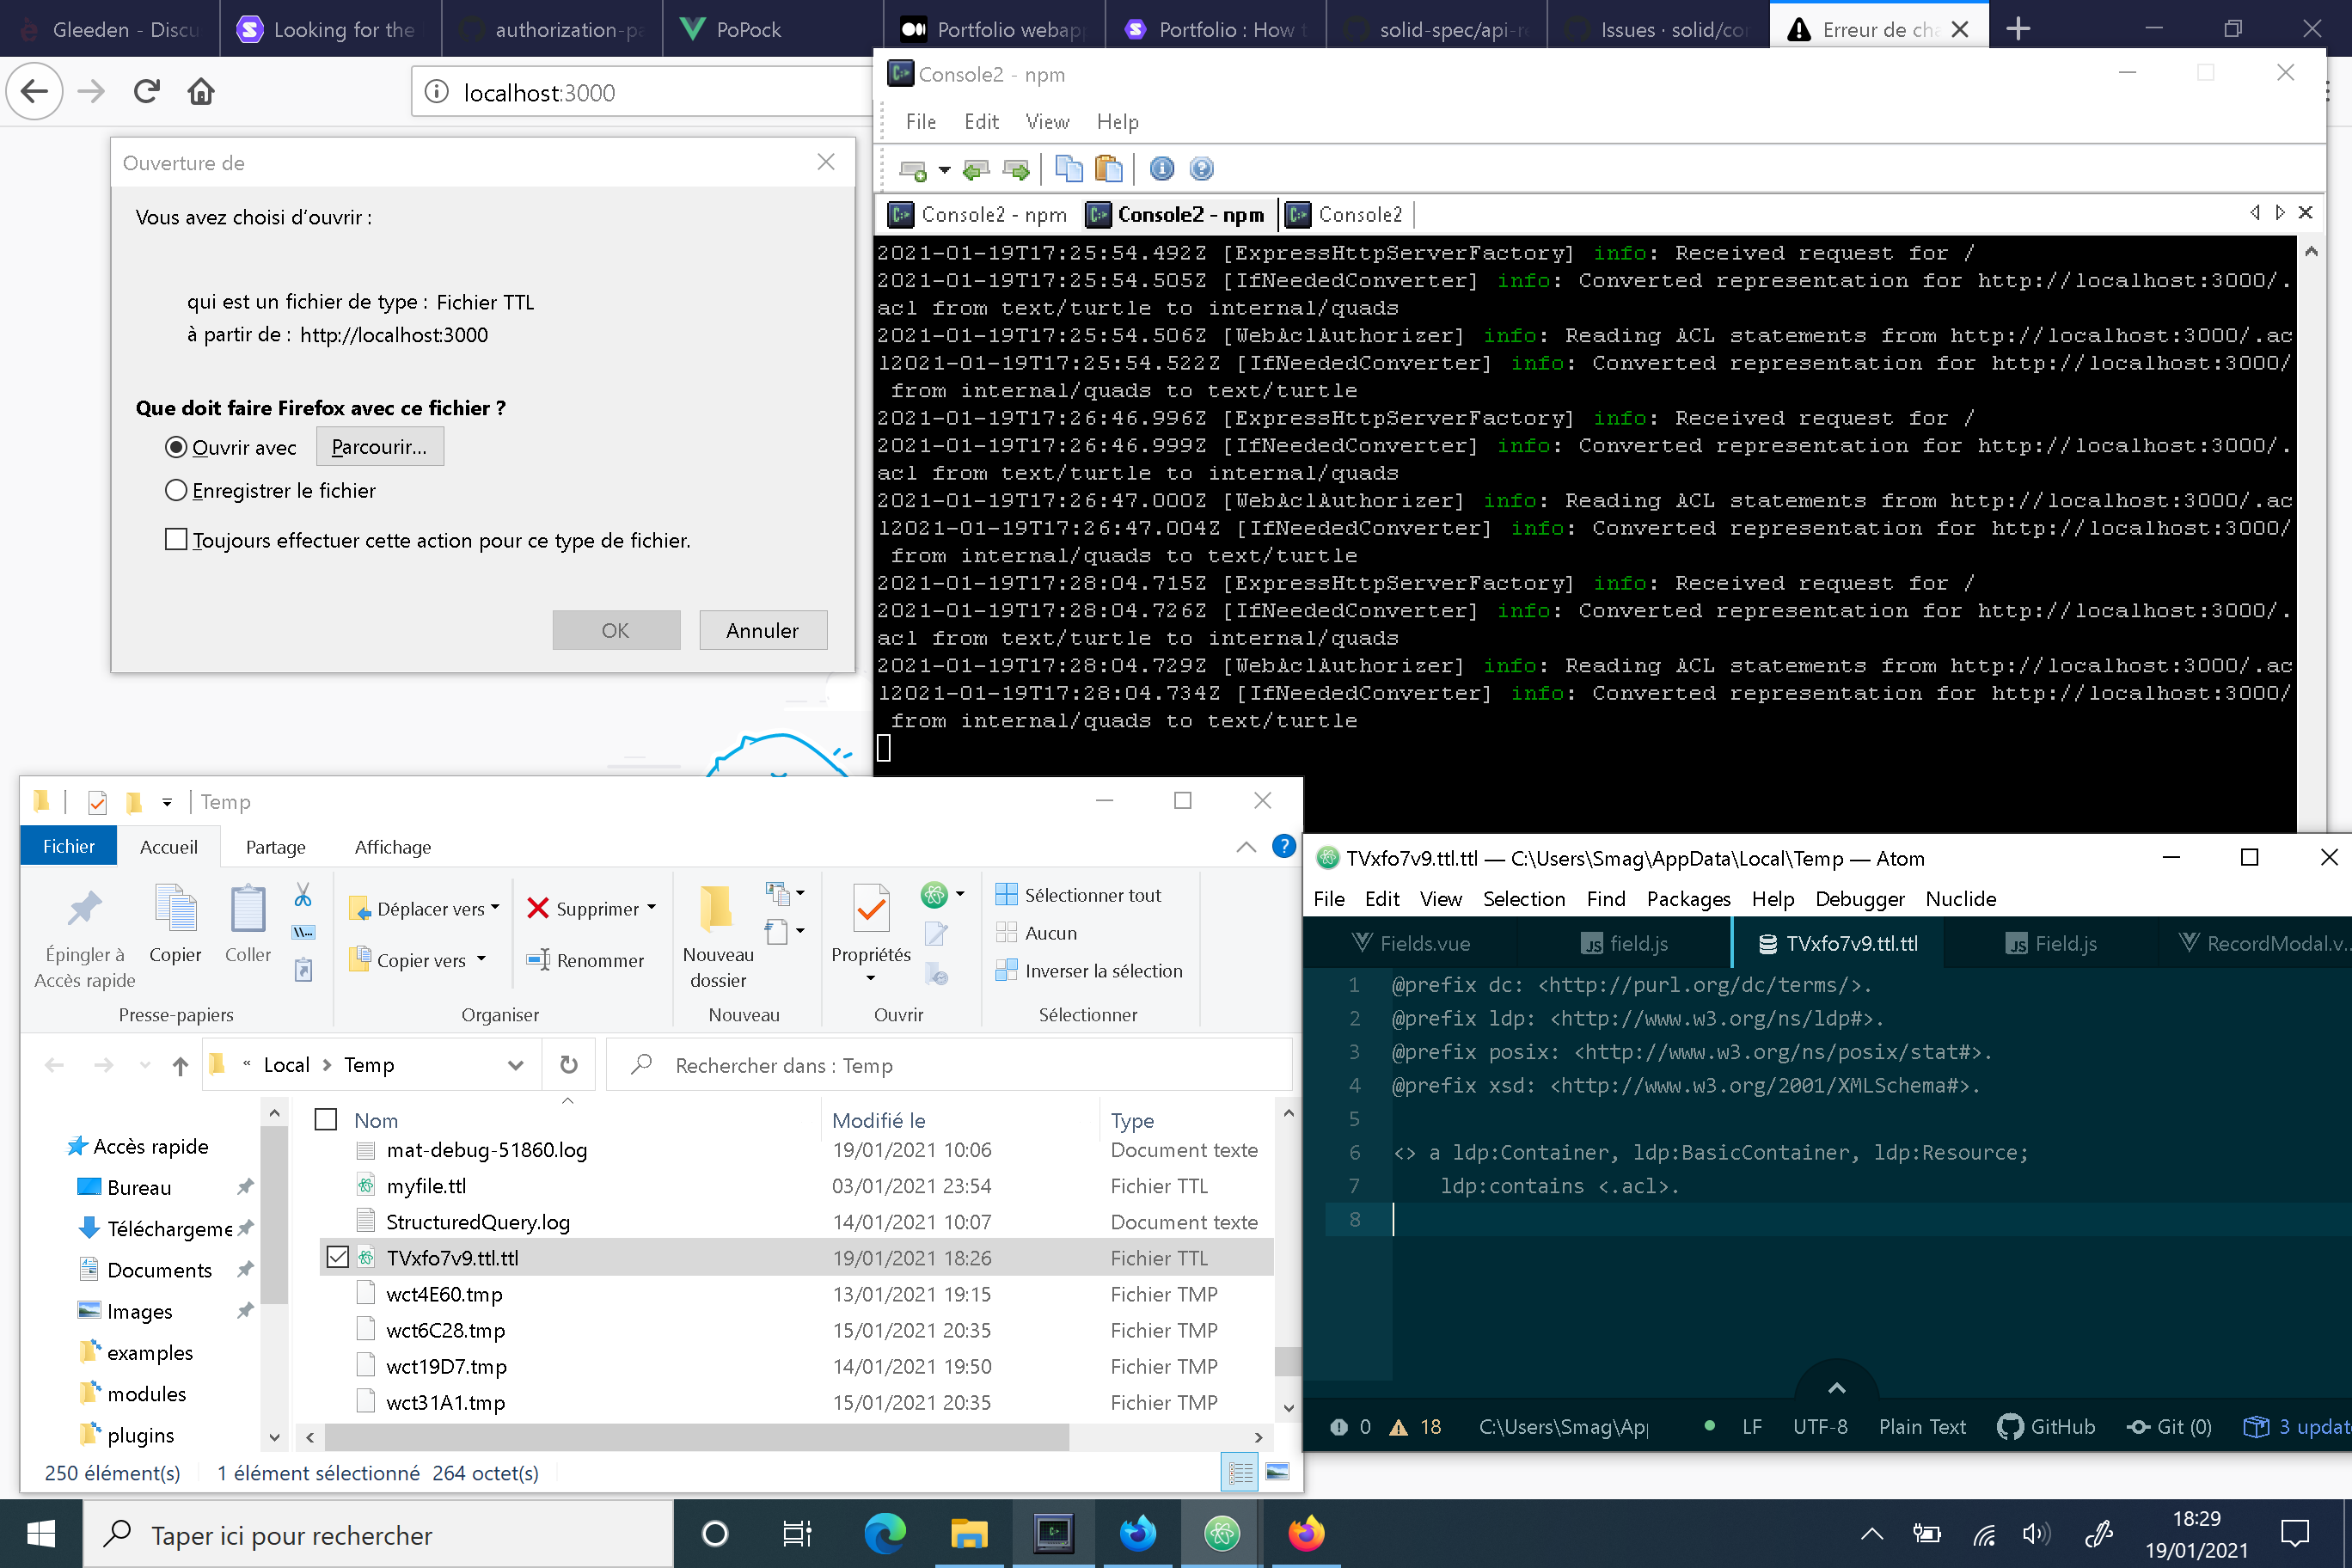The image size is (2352, 1568).
Task: Click the Rechercher dans : Temp search field
Action: click(x=949, y=1065)
